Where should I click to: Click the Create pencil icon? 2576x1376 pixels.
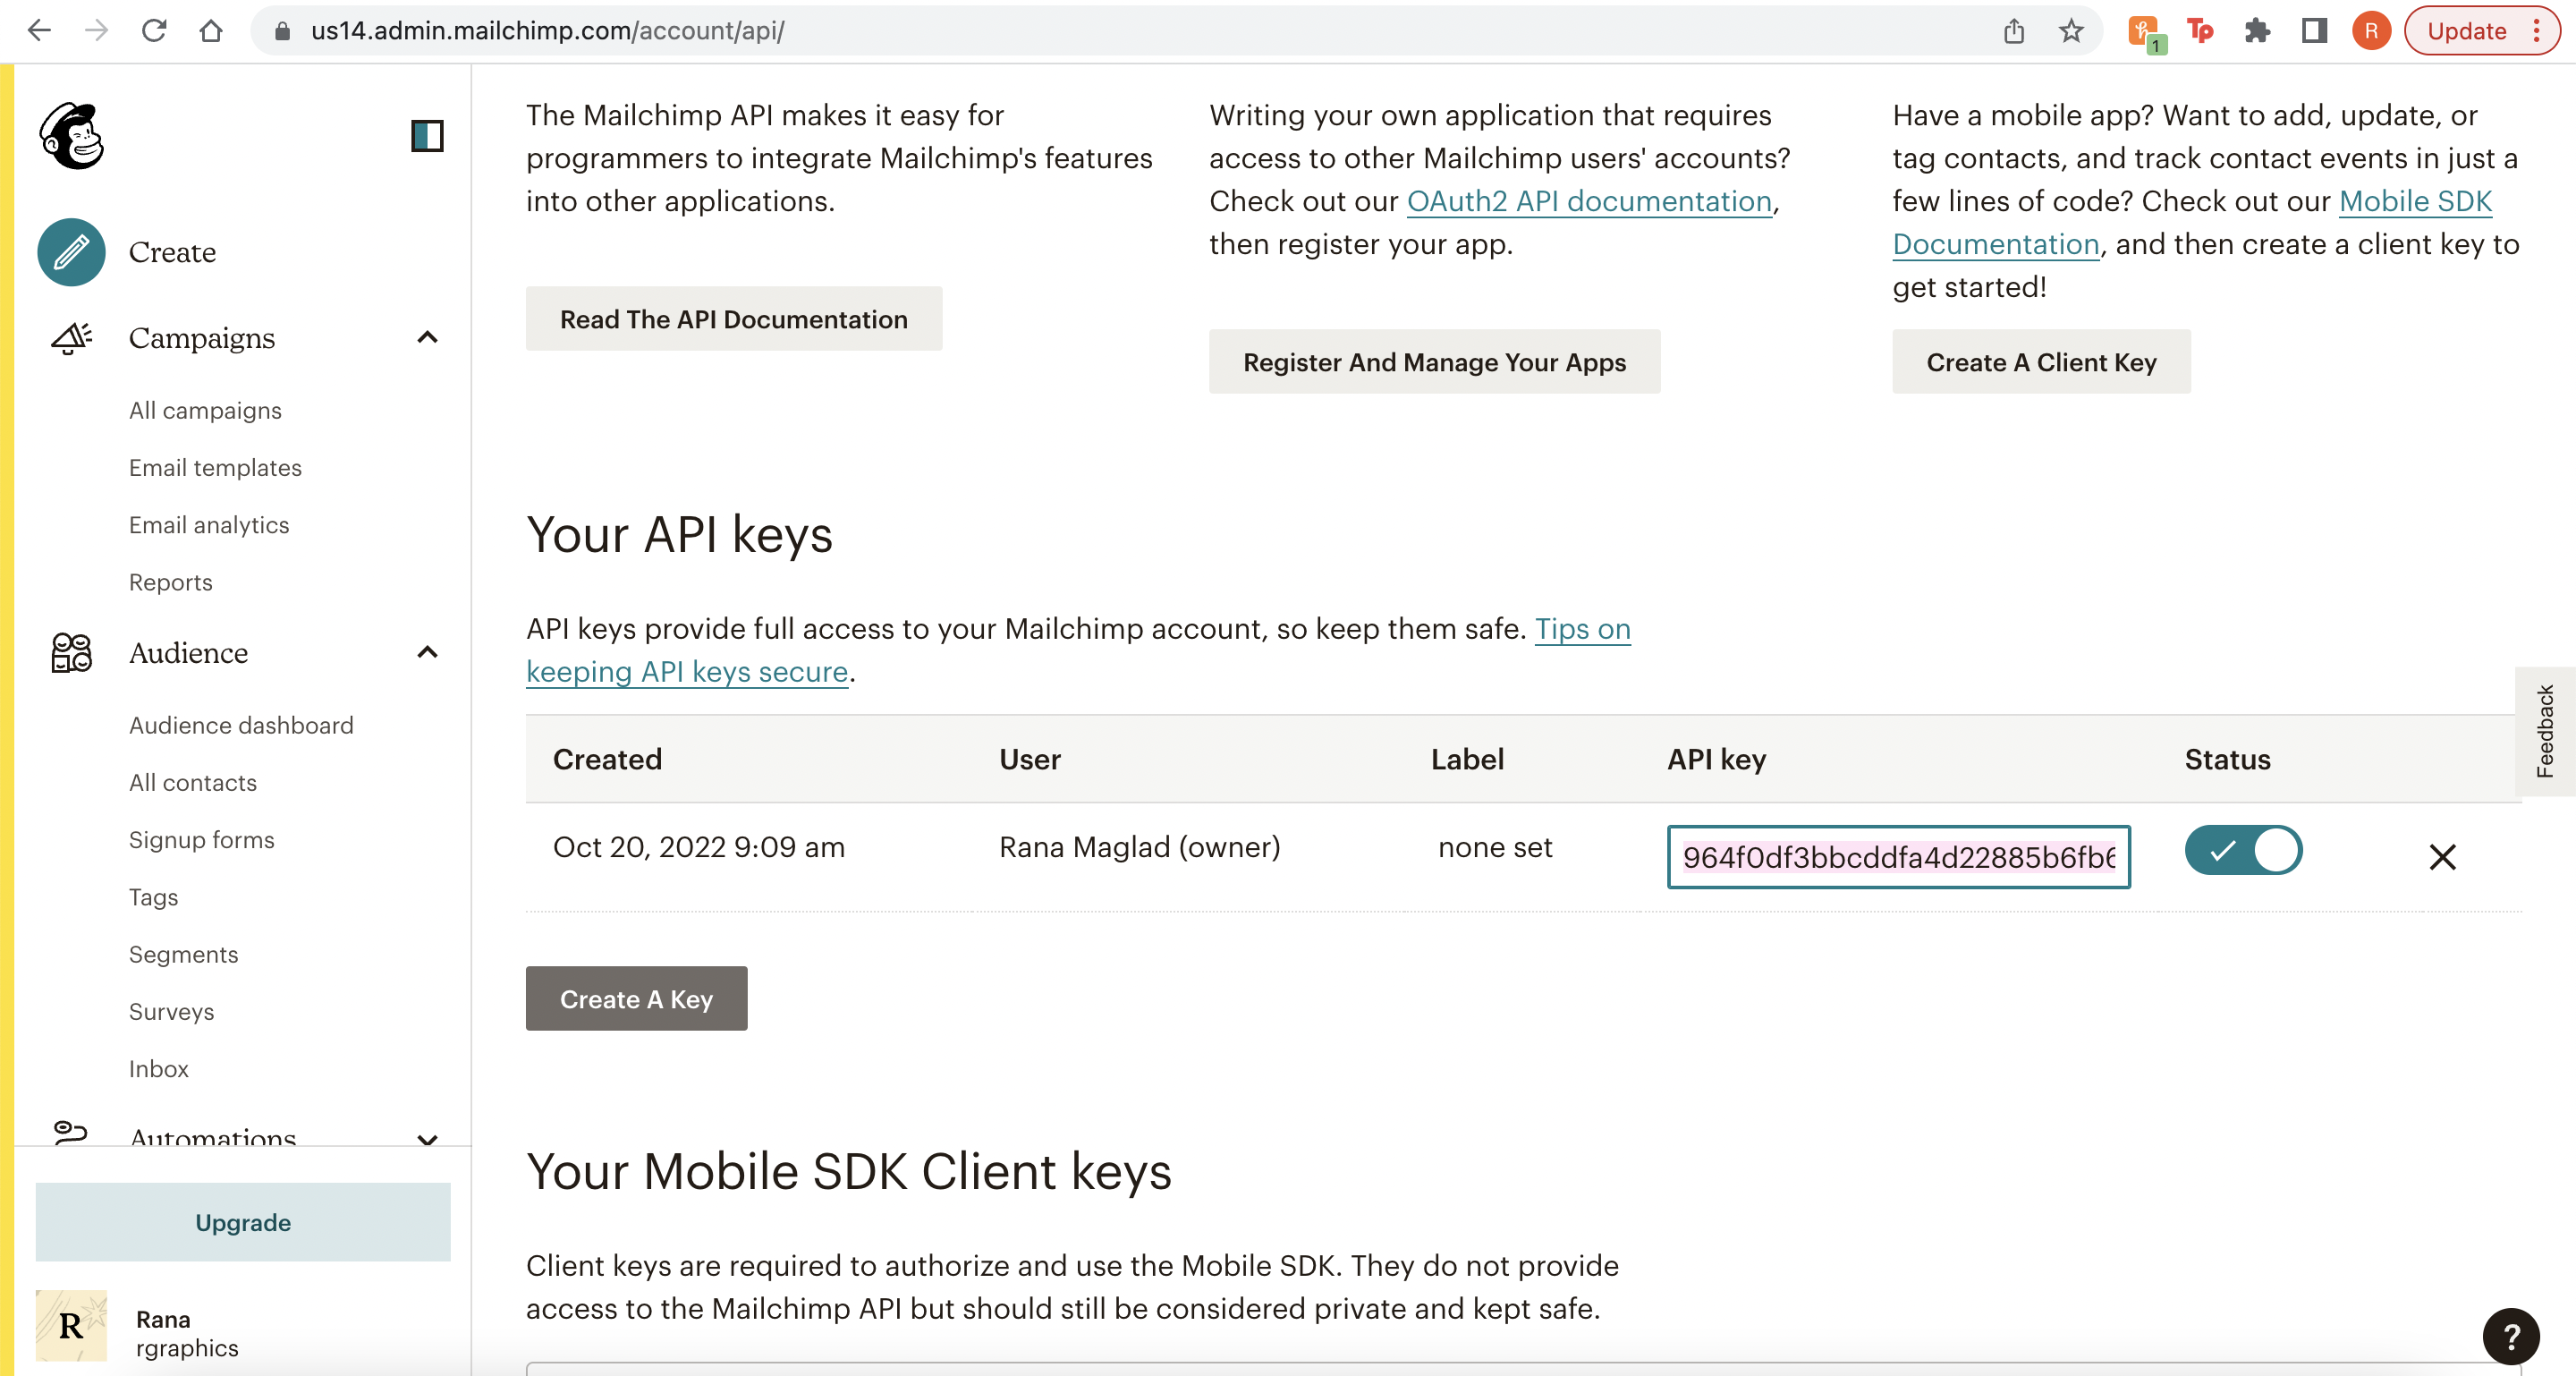click(x=71, y=252)
